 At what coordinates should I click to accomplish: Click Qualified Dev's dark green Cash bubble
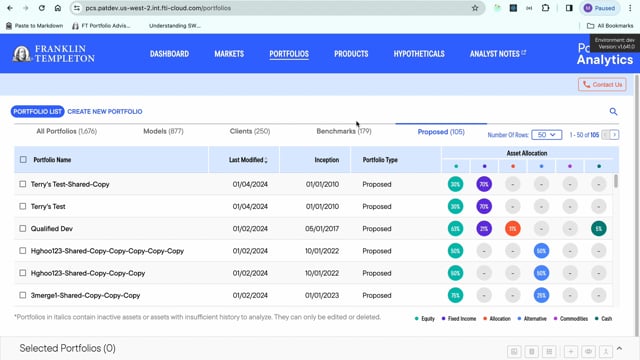coord(599,229)
